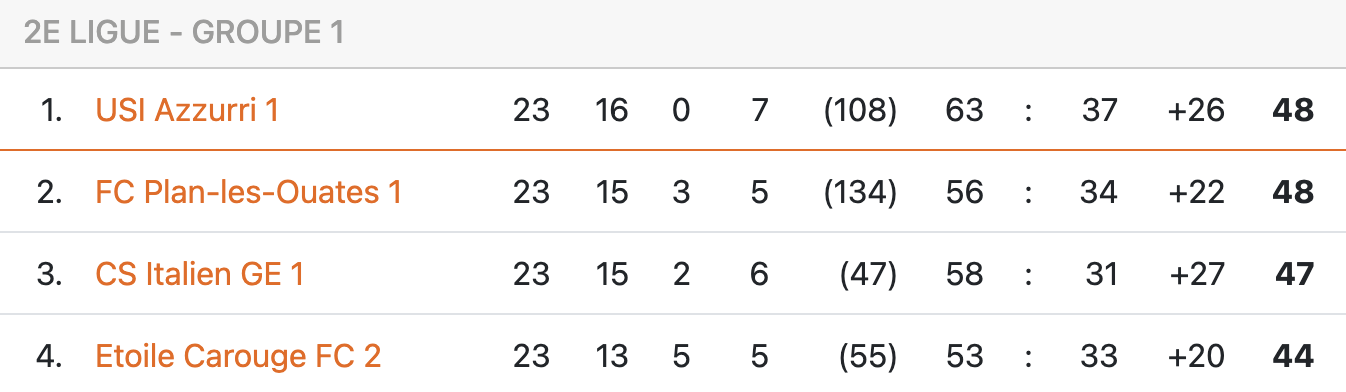
Task: Select the +27 goal difference value
Action: [x=1196, y=273]
